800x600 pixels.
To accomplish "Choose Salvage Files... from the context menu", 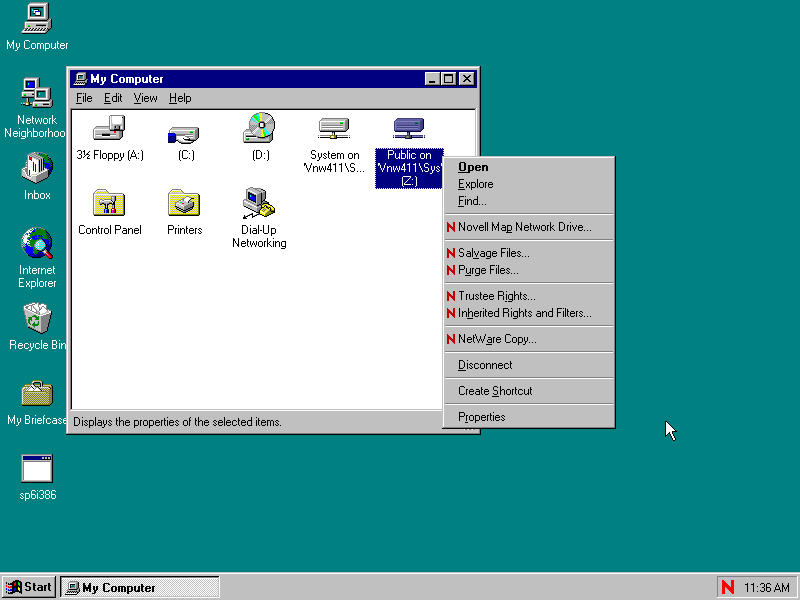I will (x=529, y=253).
